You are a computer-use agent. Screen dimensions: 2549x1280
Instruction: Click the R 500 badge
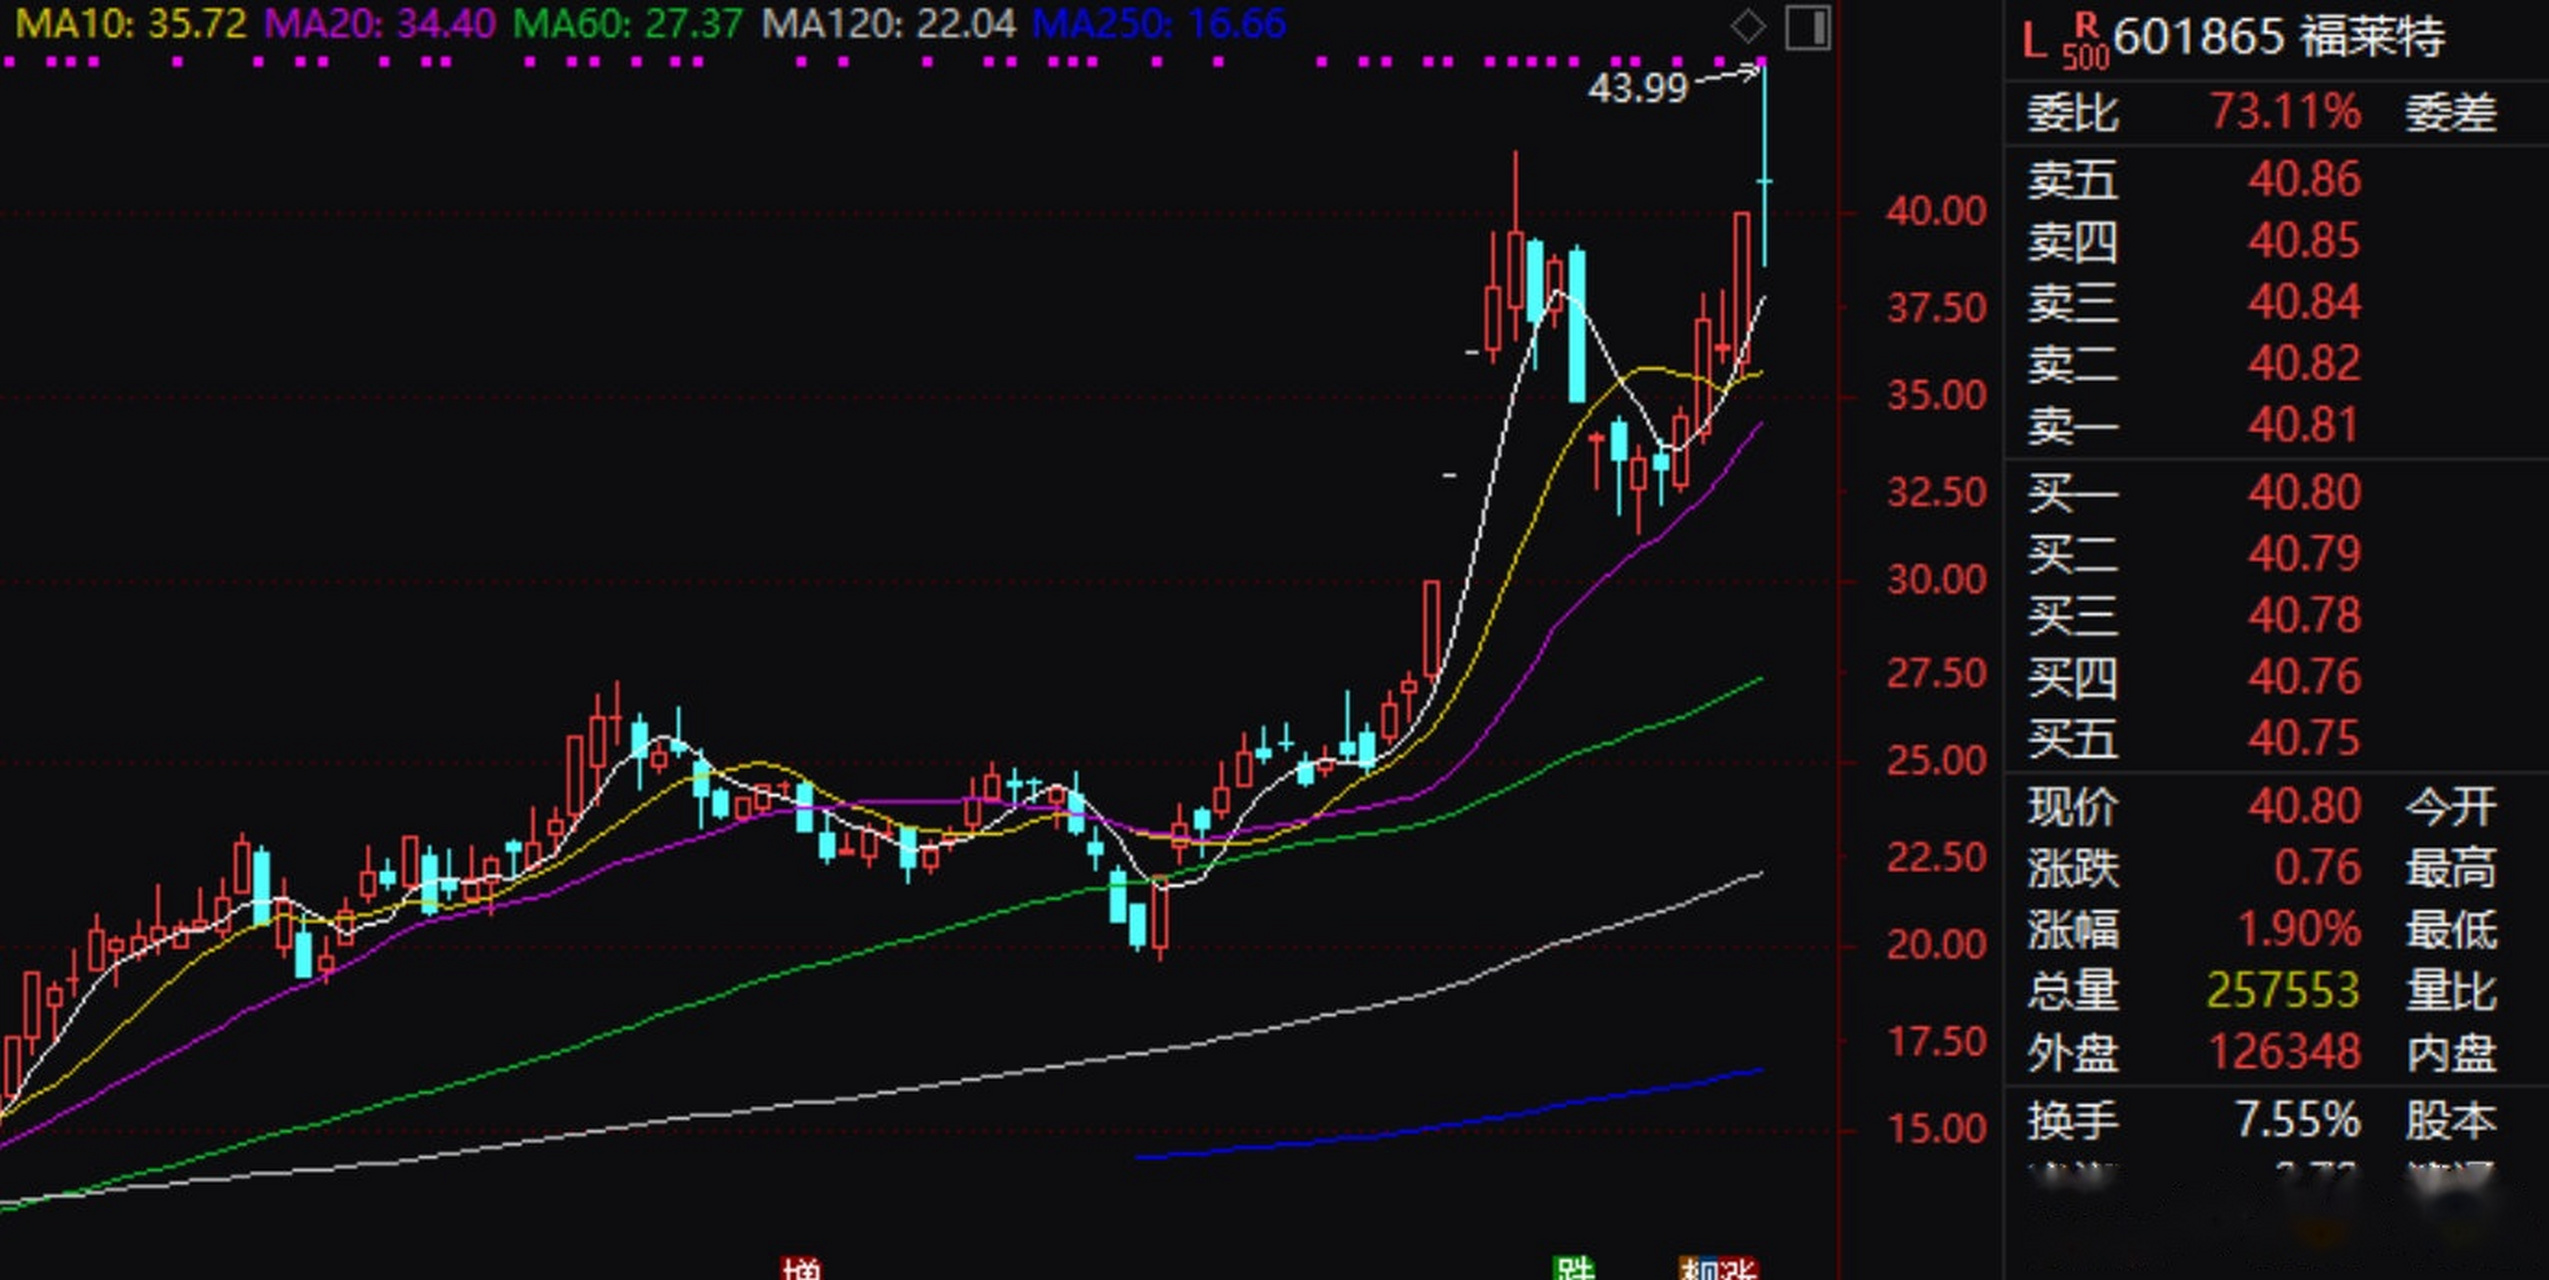point(2086,42)
